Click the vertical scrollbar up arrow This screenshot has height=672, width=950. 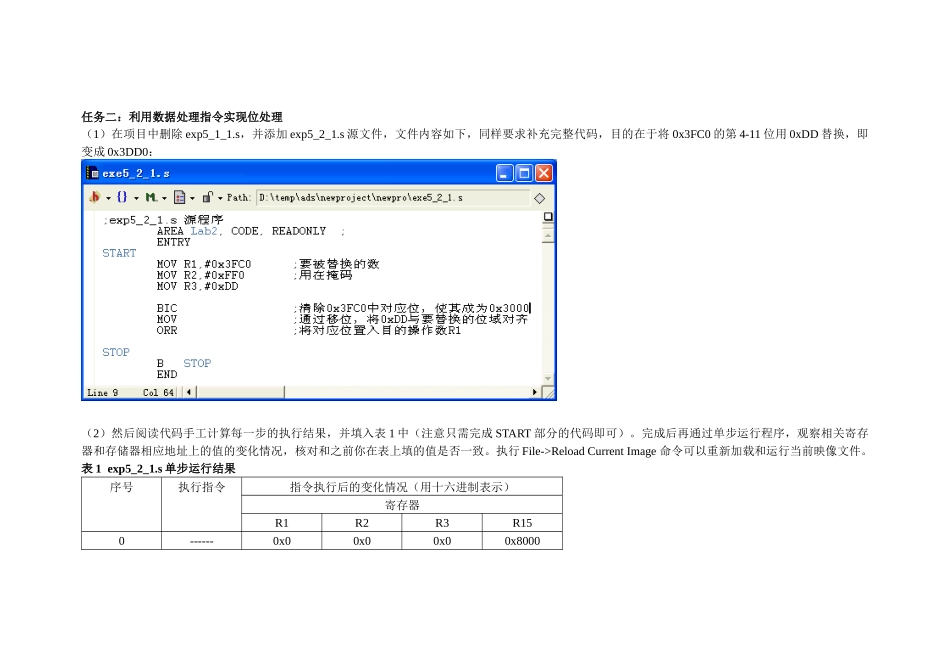(548, 236)
